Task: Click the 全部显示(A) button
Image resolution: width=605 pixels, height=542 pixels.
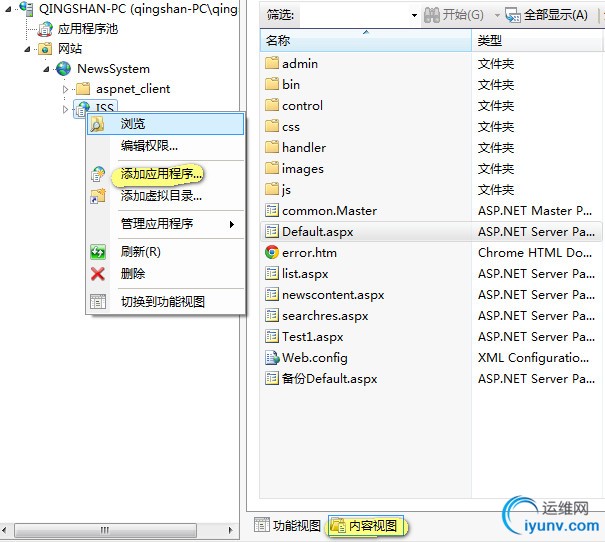Action: pos(546,15)
